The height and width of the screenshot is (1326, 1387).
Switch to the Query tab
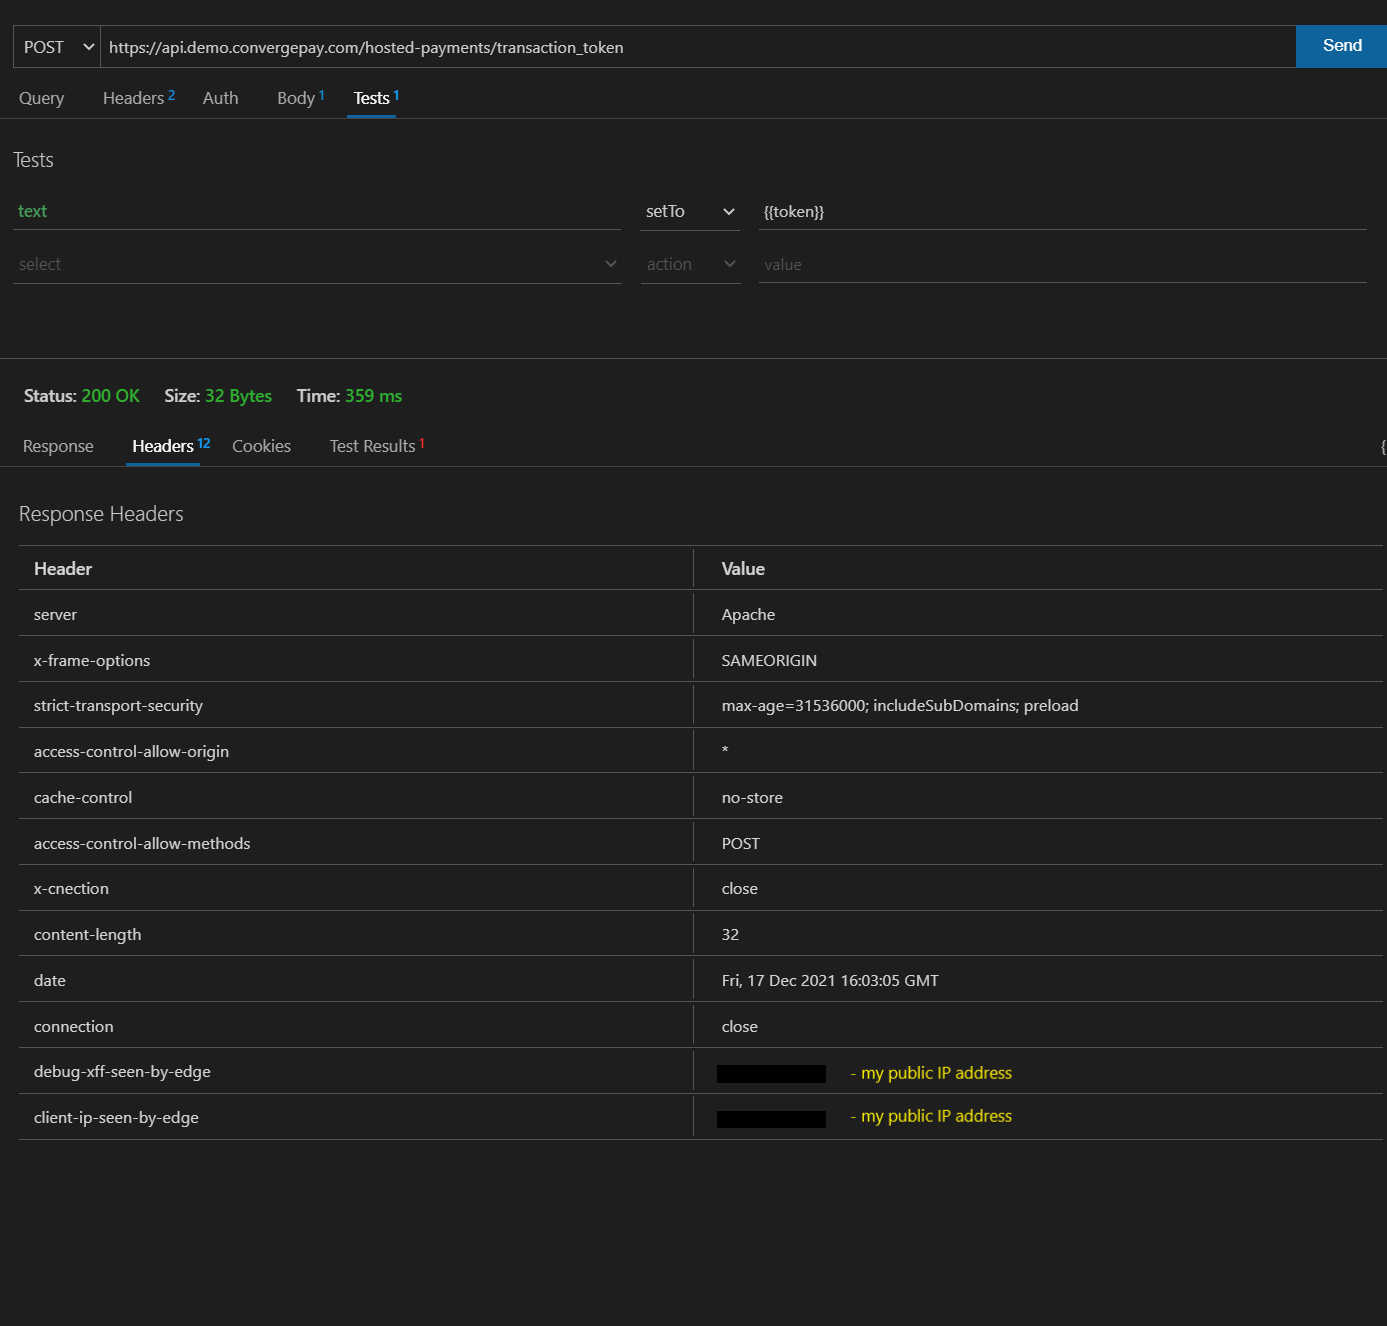click(x=41, y=97)
